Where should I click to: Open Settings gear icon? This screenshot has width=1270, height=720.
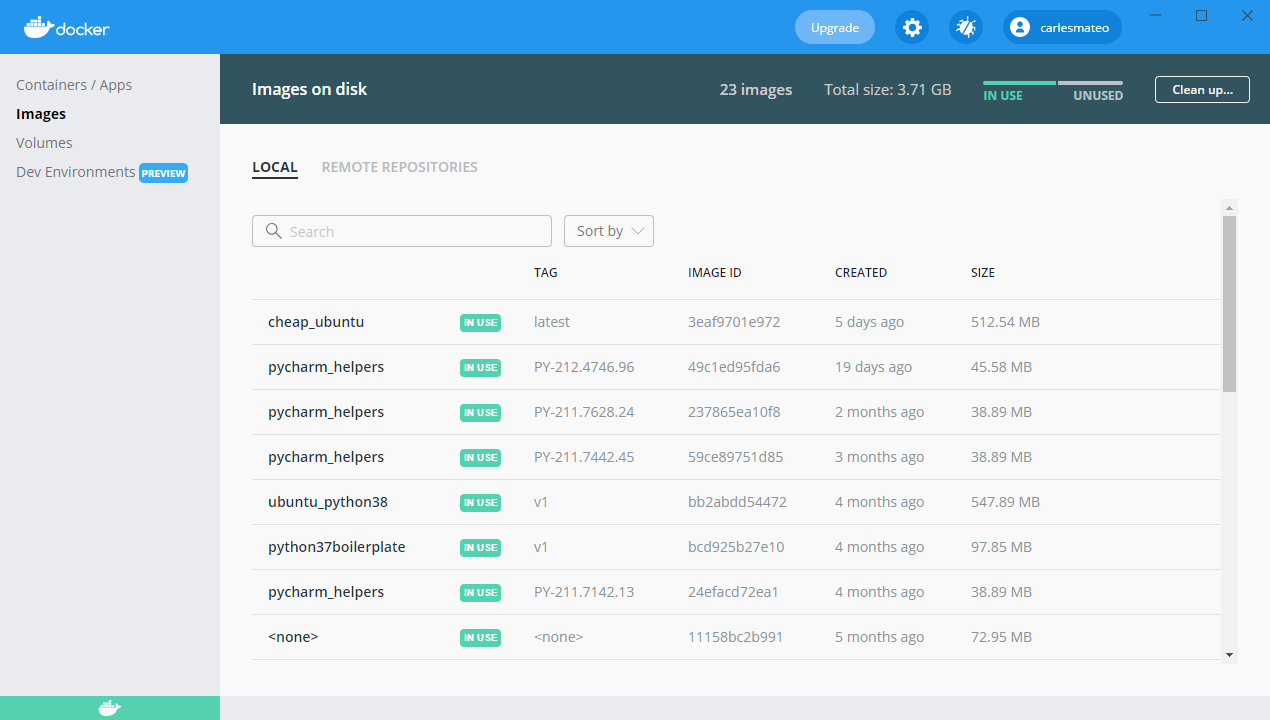point(912,27)
